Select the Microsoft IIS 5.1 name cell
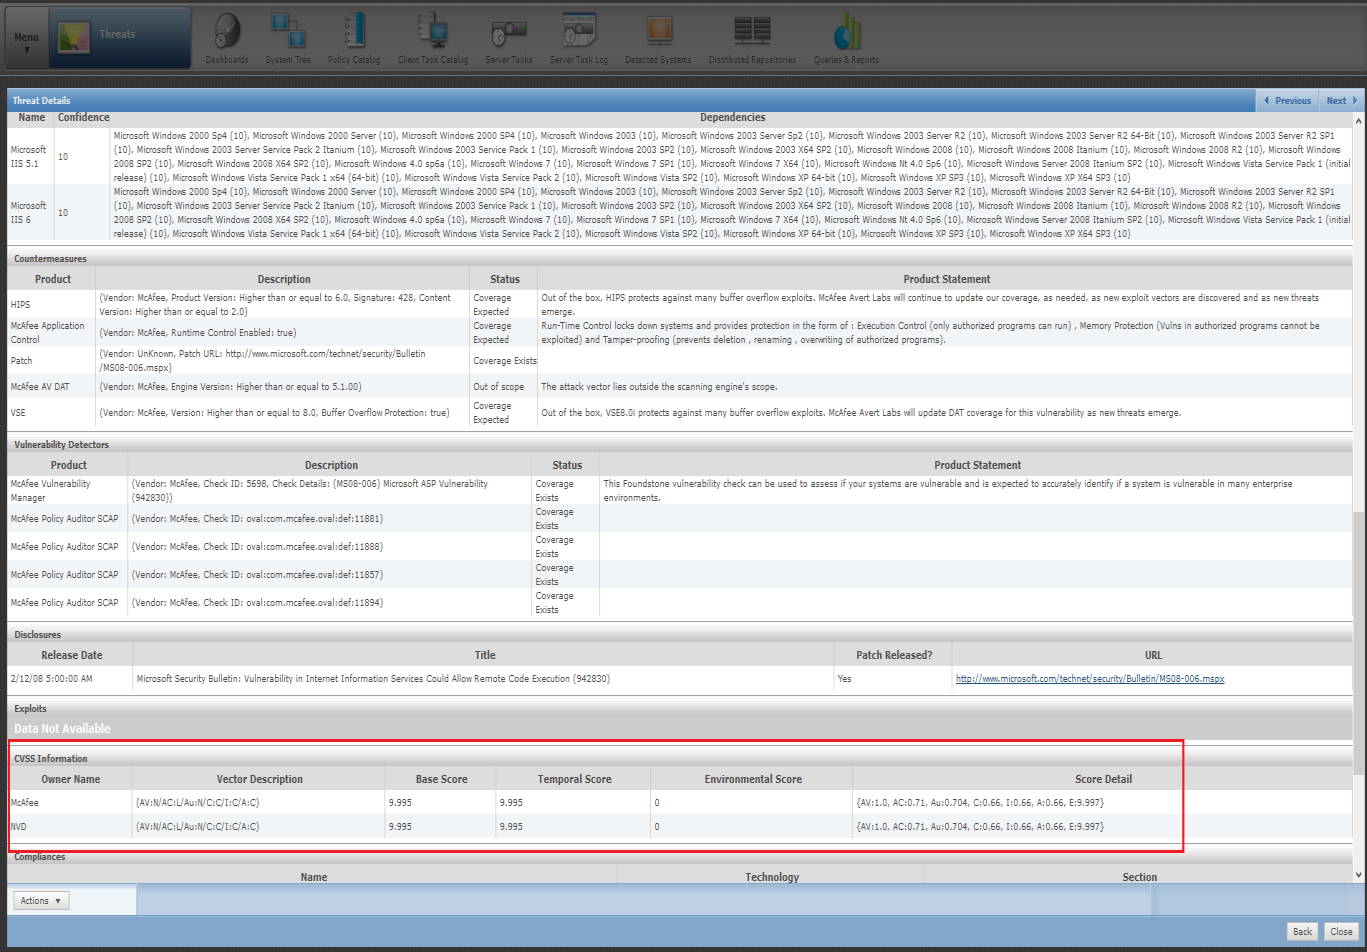The width and height of the screenshot is (1367, 952). pos(29,156)
